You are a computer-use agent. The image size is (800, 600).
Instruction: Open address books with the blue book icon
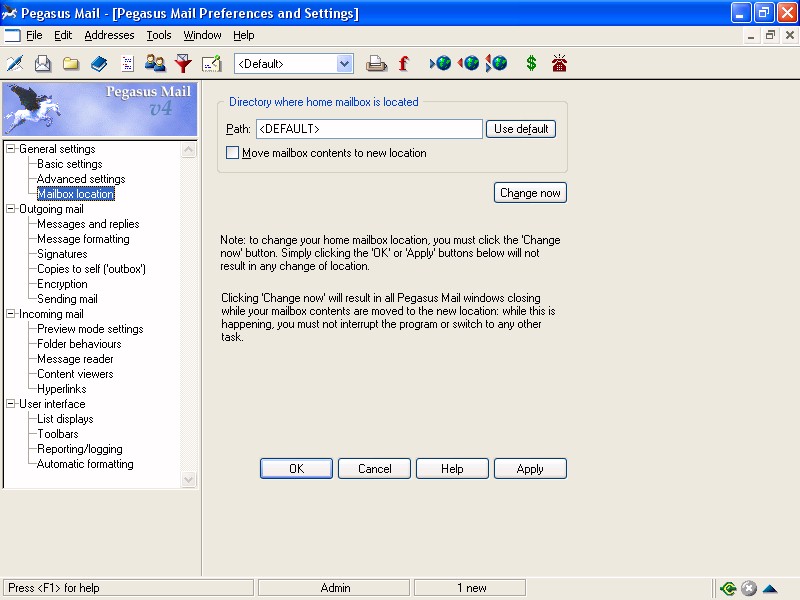99,63
